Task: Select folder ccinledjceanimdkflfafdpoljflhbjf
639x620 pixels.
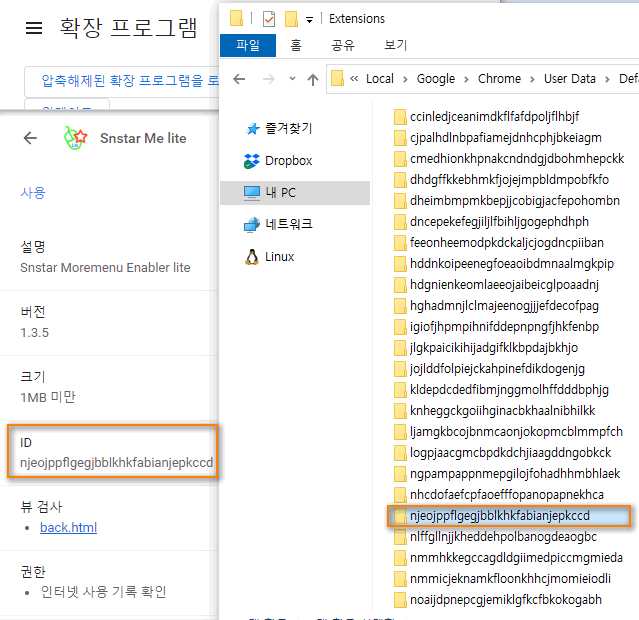Action: [x=487, y=117]
